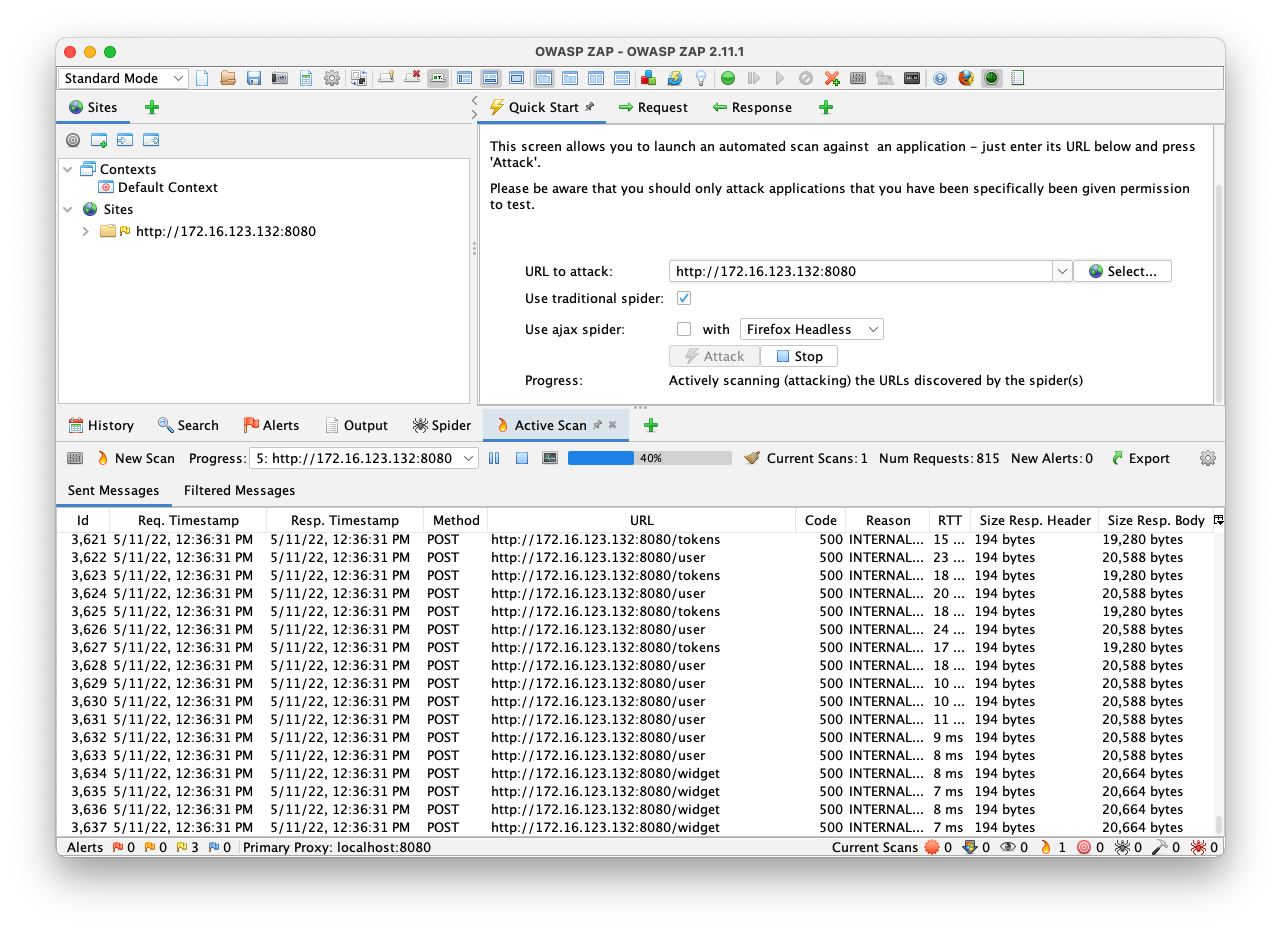Click the import context icon
This screenshot has height=931, width=1281.
tap(125, 140)
